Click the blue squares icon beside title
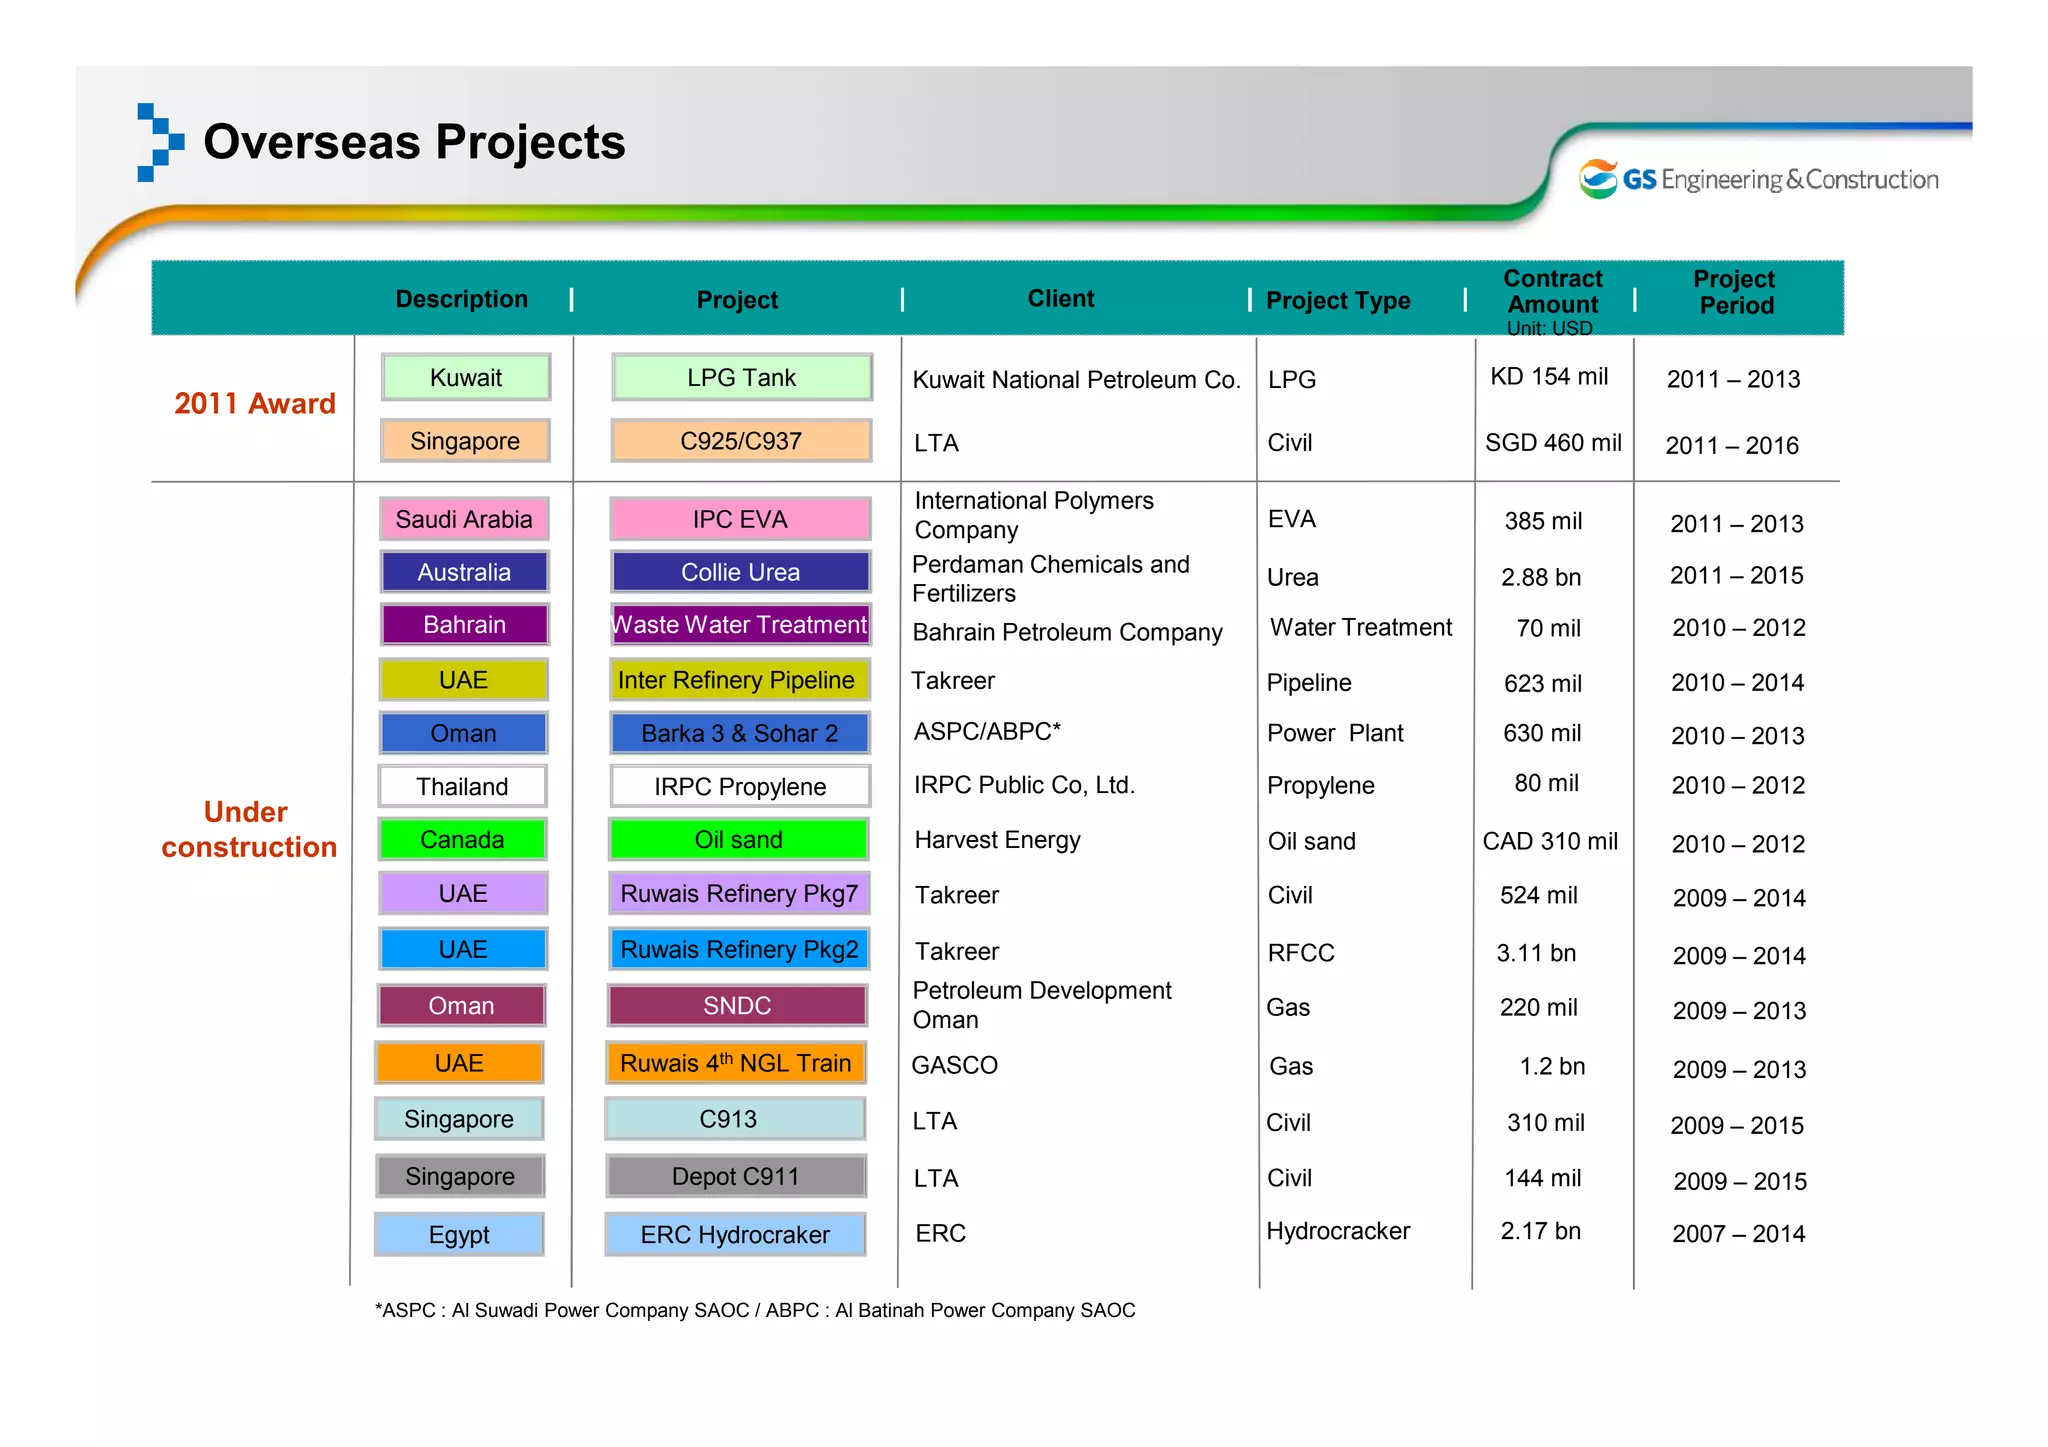The height and width of the screenshot is (1447, 2048). click(160, 142)
